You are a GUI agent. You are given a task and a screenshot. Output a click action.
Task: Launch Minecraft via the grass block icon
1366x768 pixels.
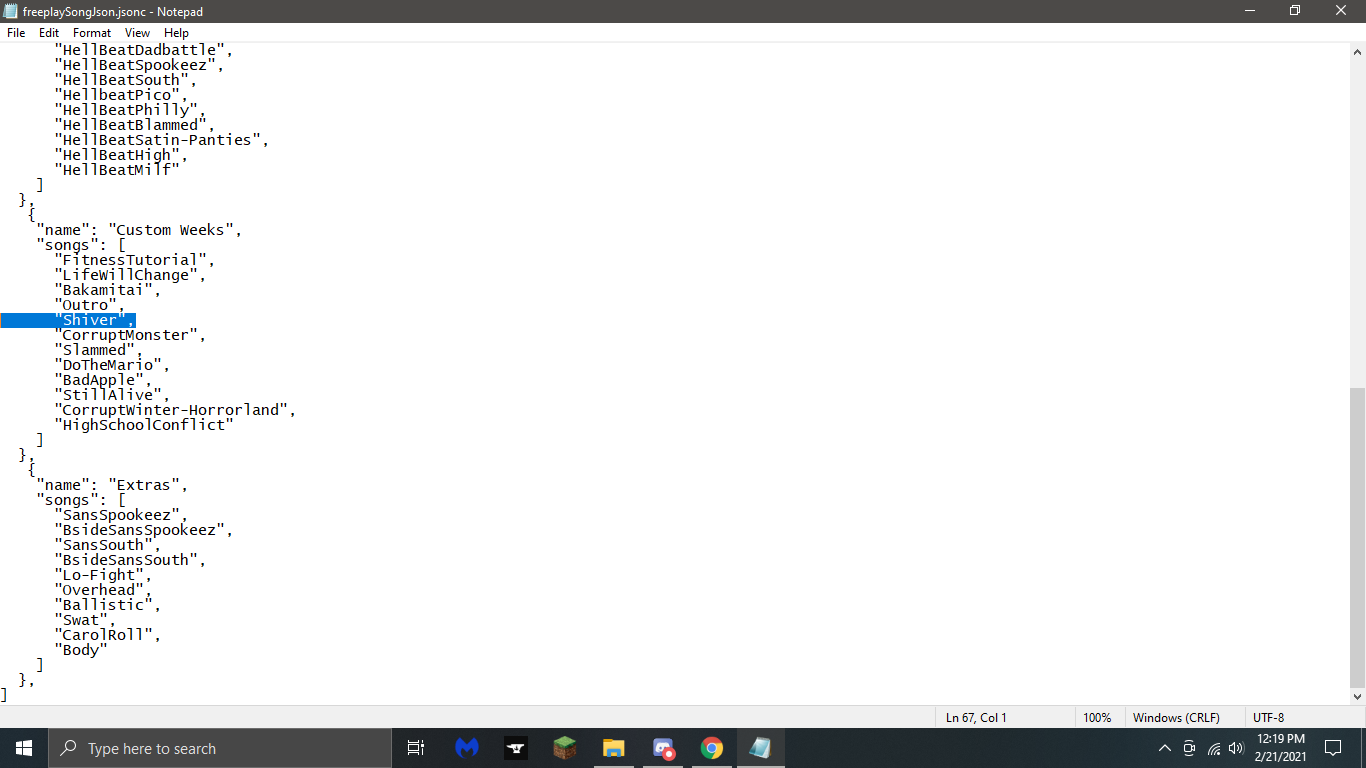pyautogui.click(x=563, y=748)
